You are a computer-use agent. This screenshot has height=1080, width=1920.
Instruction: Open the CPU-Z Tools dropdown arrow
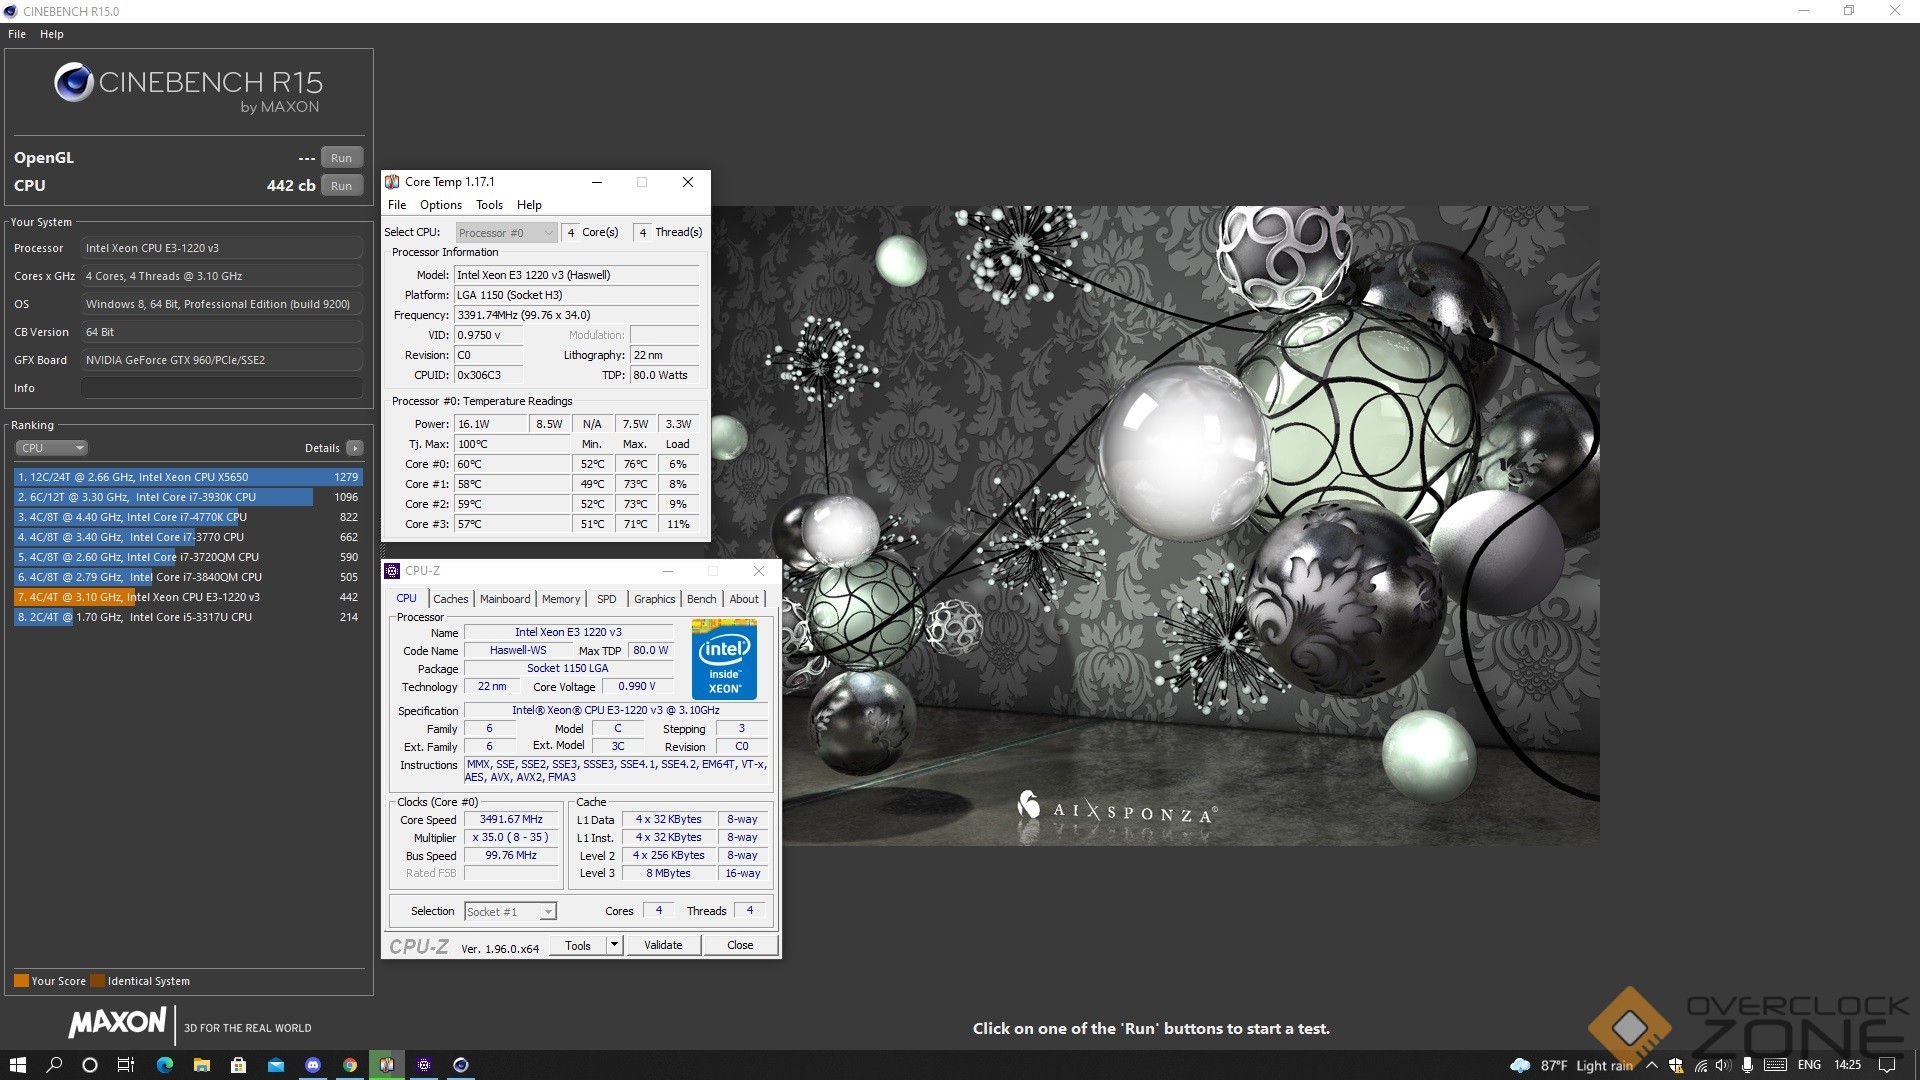pyautogui.click(x=614, y=945)
